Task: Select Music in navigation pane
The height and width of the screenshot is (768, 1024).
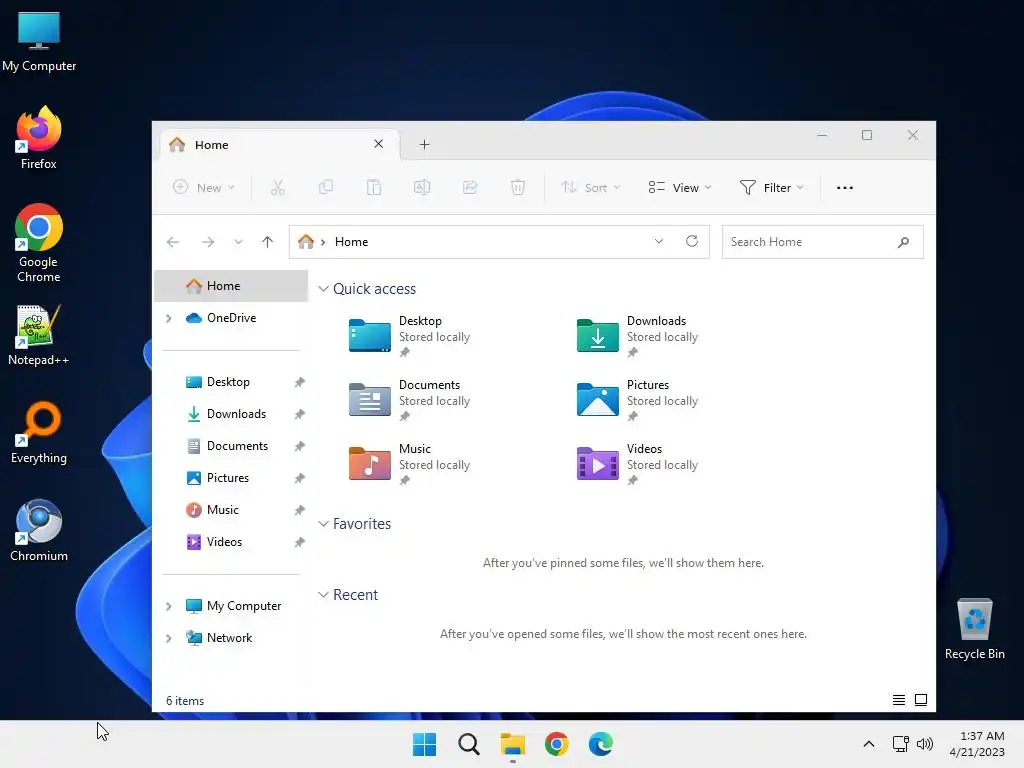Action: click(x=231, y=509)
